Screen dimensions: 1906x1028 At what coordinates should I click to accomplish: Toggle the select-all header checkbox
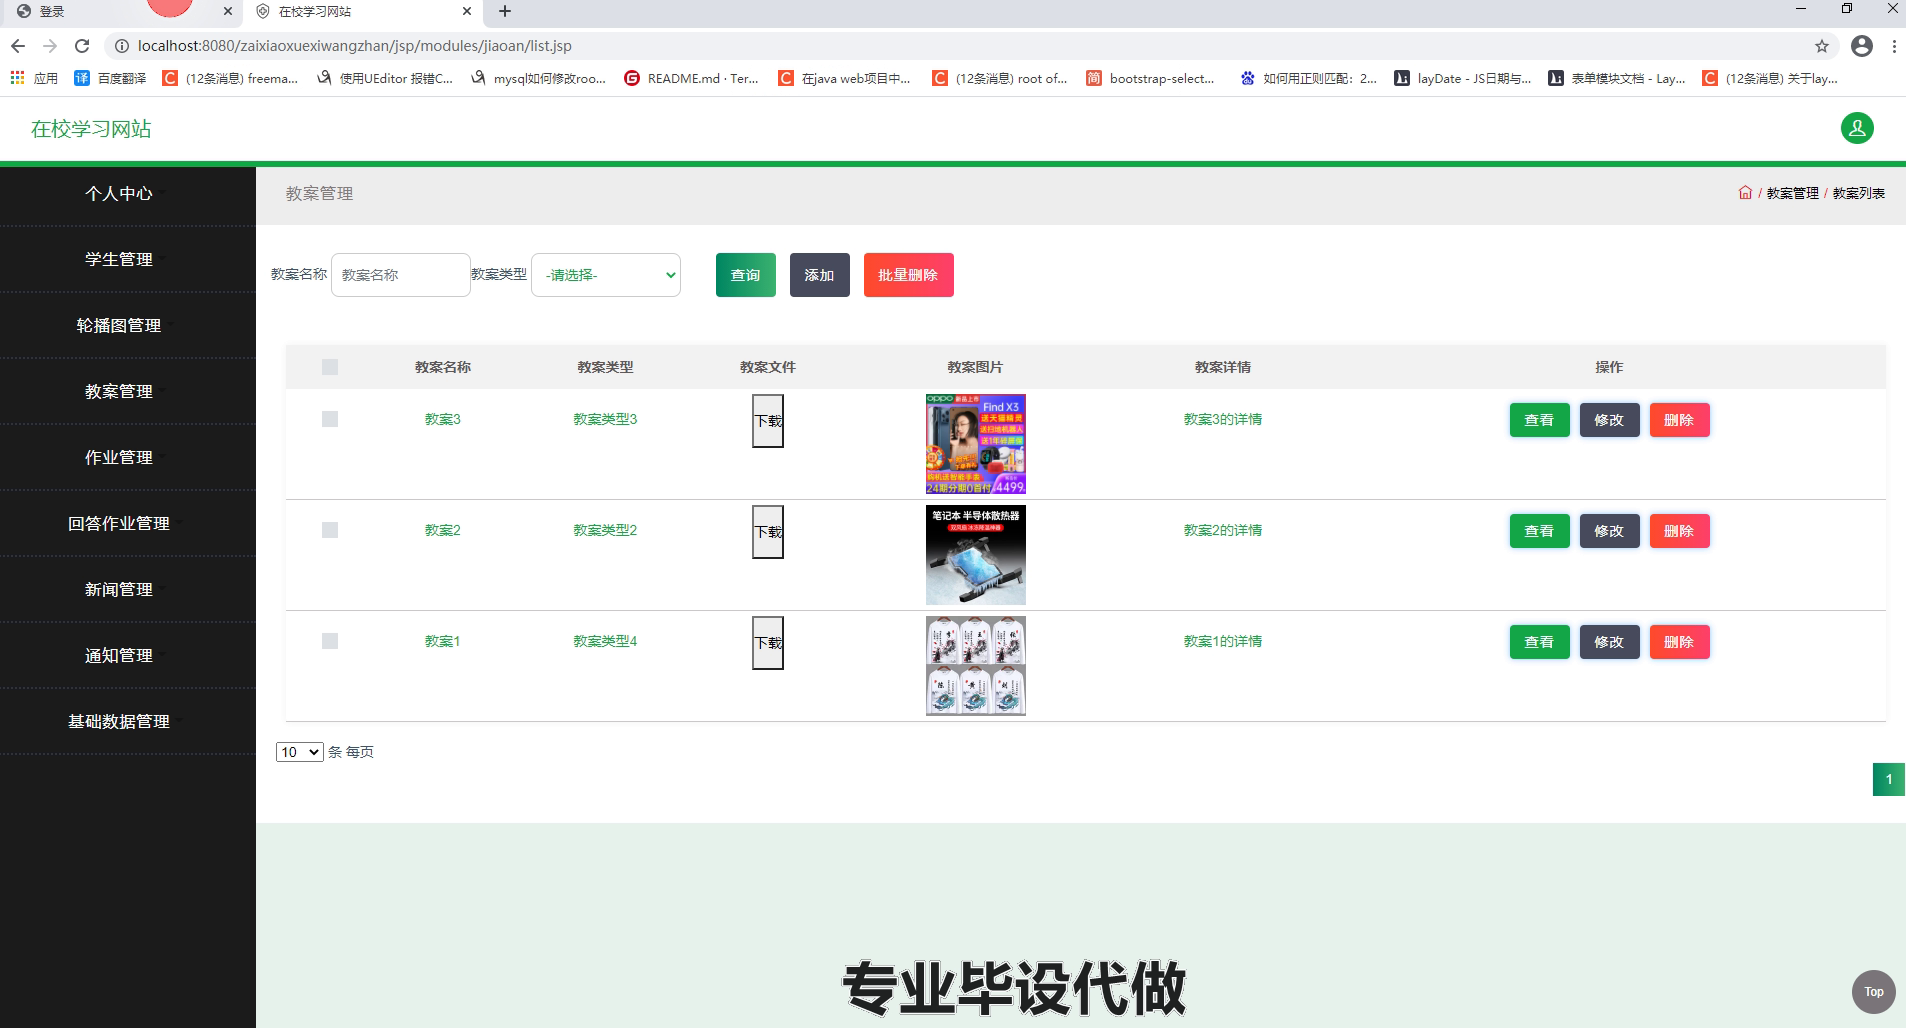[x=330, y=367]
